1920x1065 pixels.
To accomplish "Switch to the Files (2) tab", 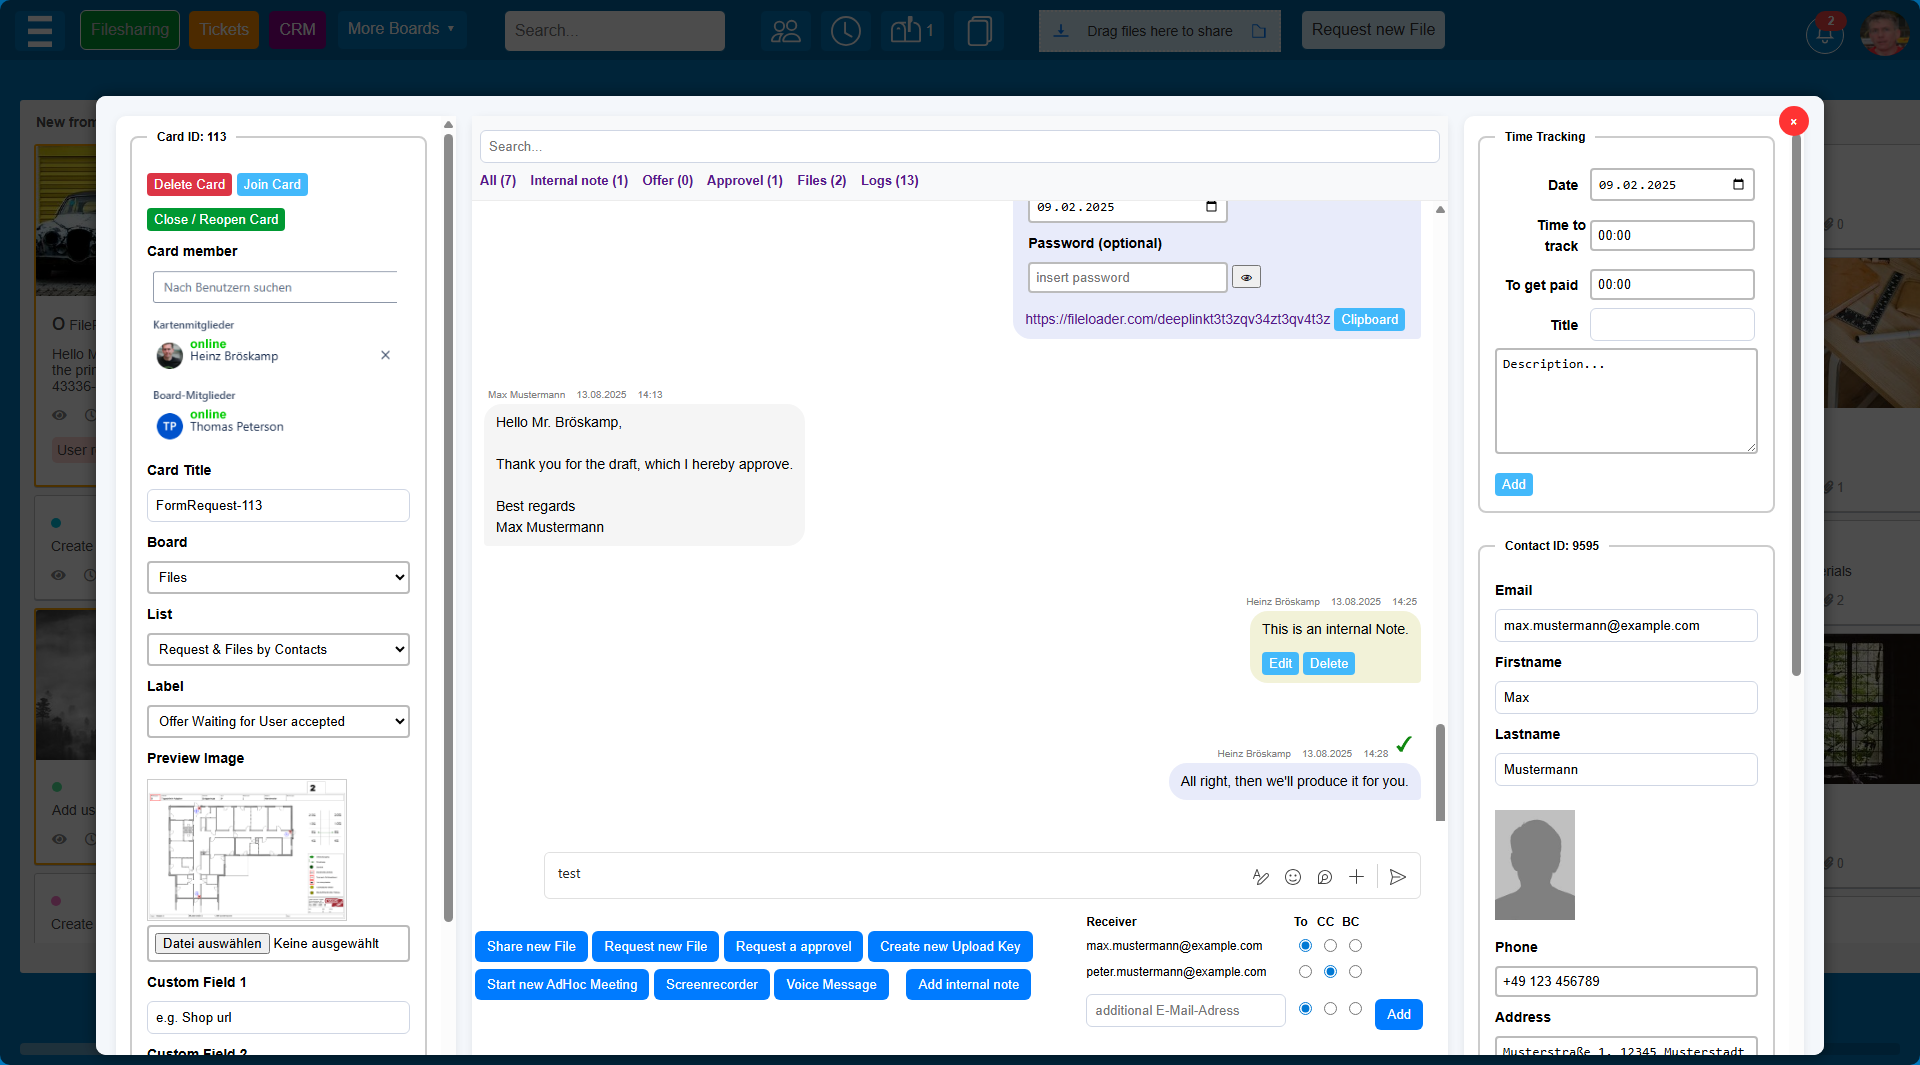I will (x=820, y=181).
